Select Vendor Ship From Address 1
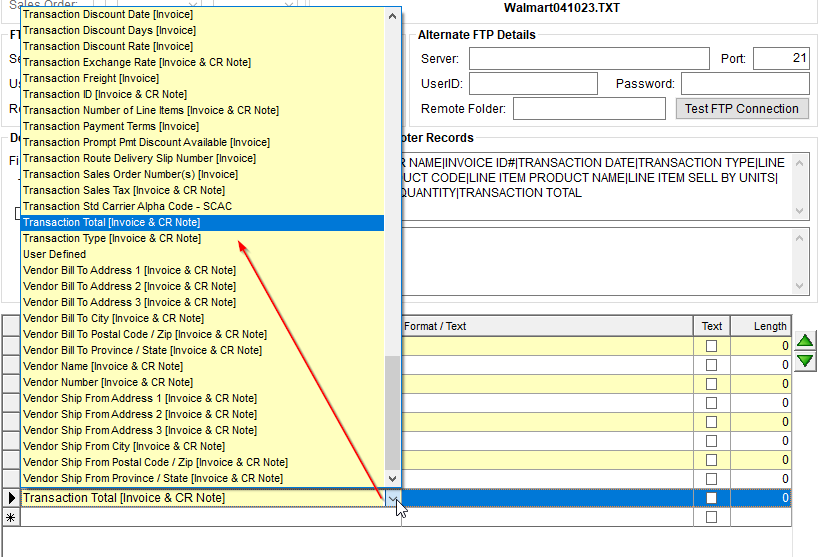The width and height of the screenshot is (826, 557). [x=202, y=398]
